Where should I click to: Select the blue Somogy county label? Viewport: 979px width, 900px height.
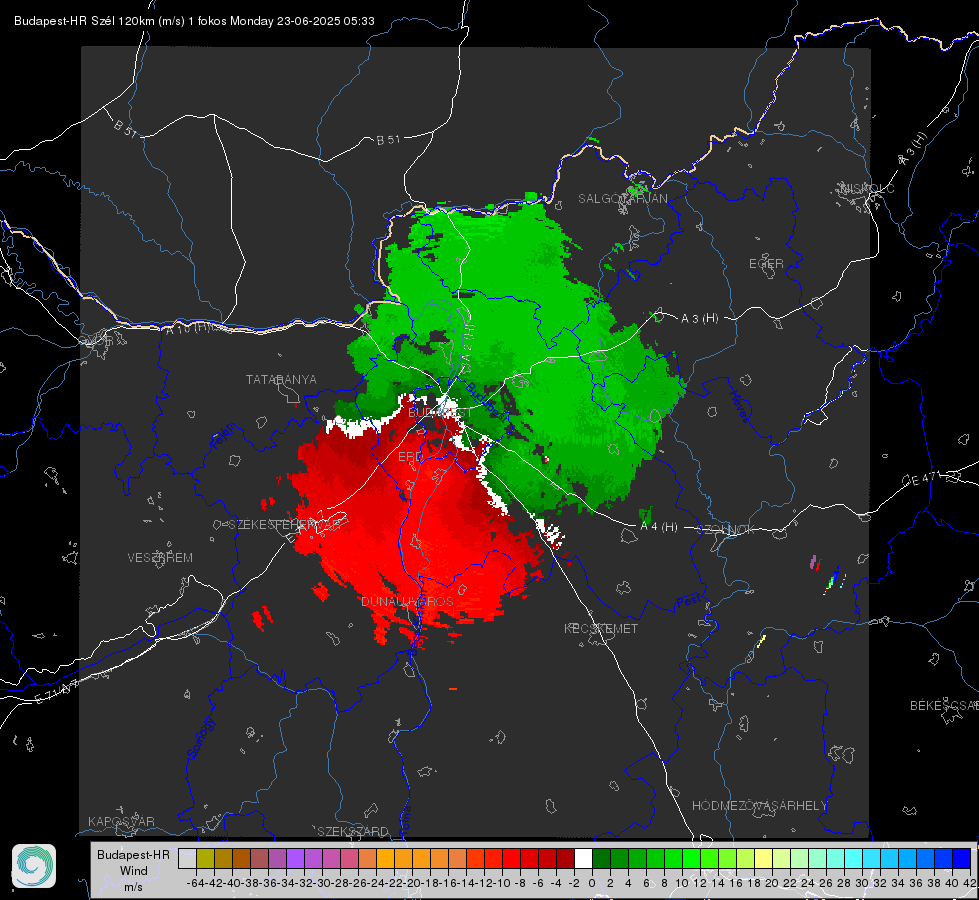200,738
